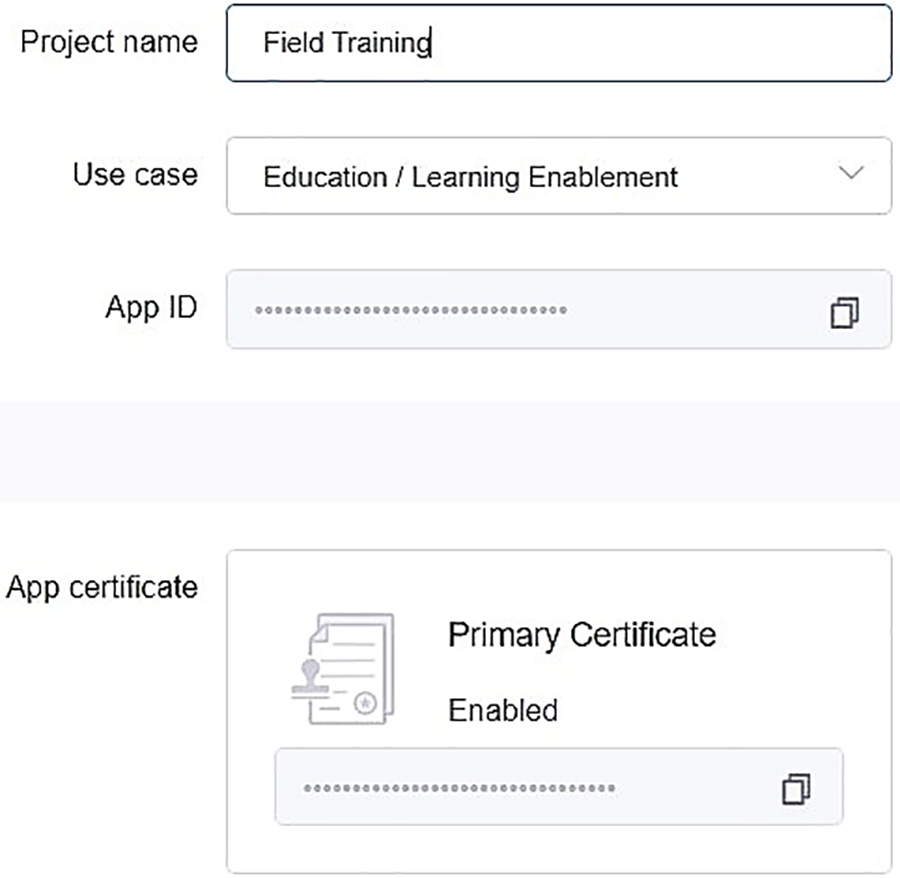
Task: Click the Enabled certificate status text
Action: pos(502,710)
